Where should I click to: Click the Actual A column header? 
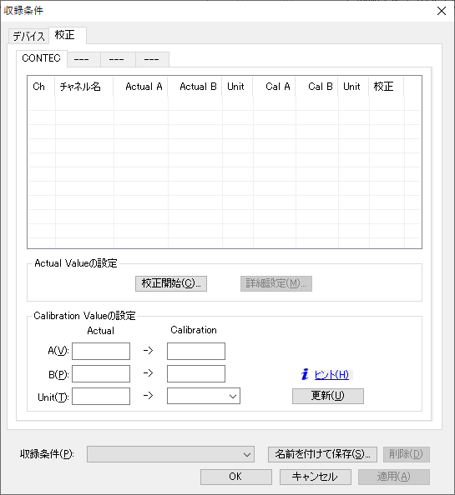coord(141,87)
